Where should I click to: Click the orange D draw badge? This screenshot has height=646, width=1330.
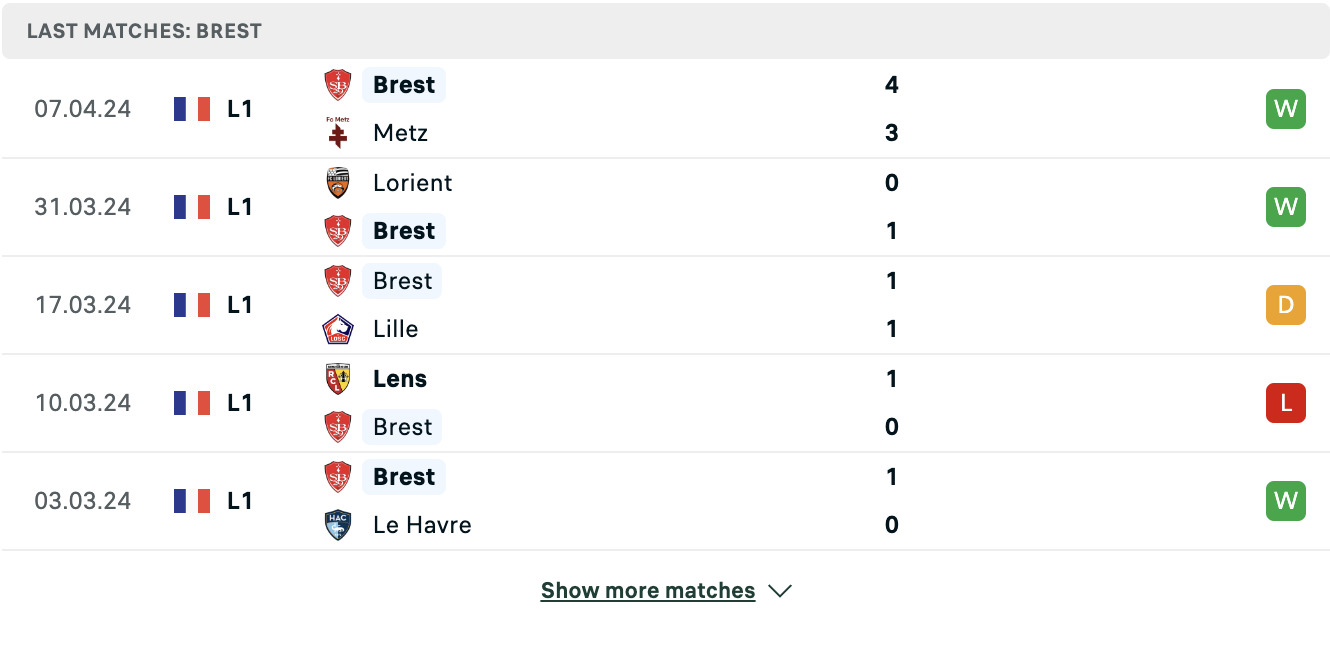tap(1286, 305)
